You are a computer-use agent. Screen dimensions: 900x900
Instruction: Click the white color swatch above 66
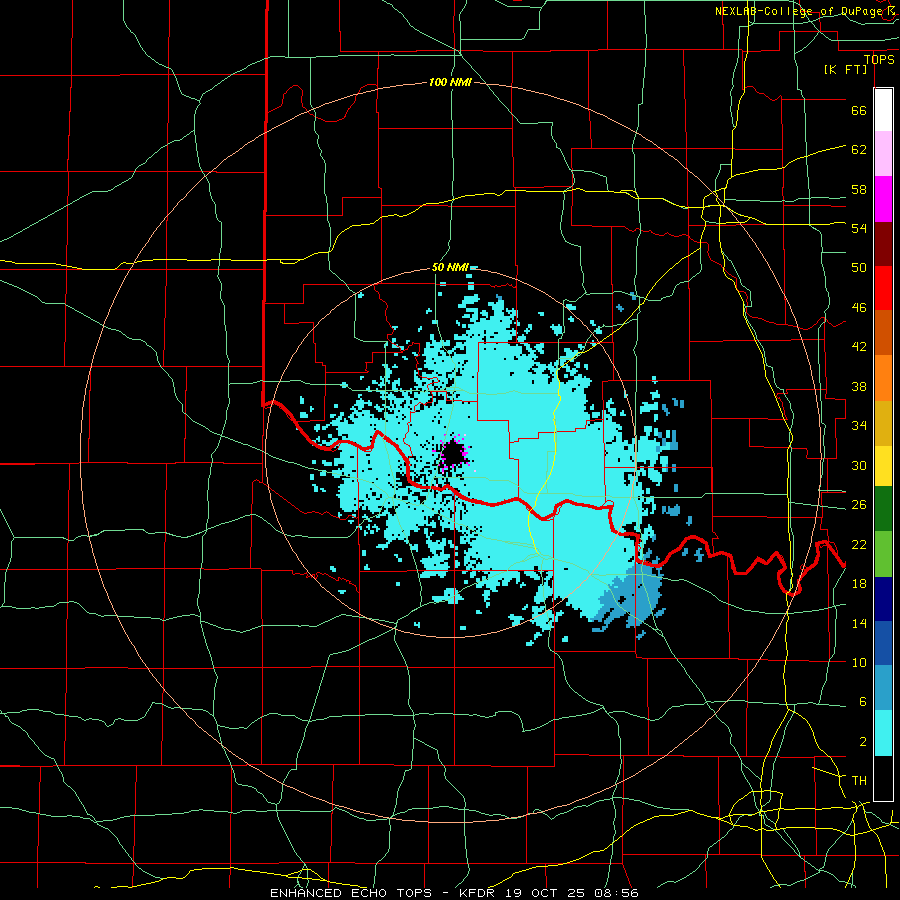[883, 110]
